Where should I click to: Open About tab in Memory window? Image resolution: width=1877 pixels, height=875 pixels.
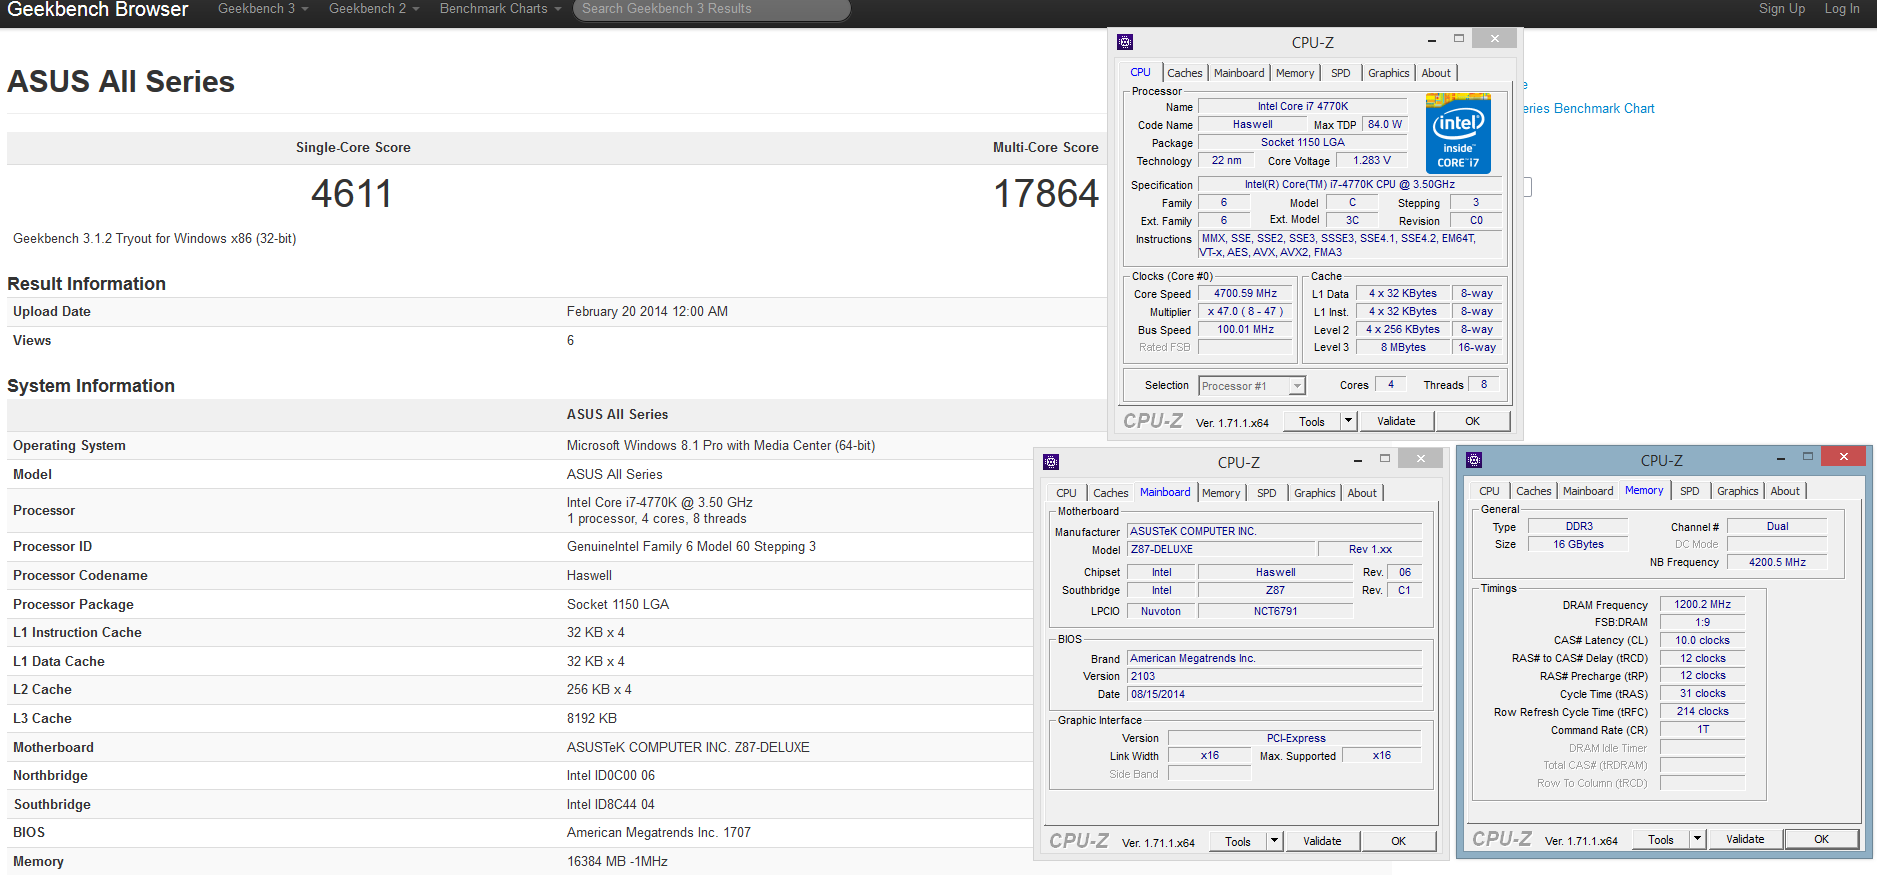pos(1785,491)
